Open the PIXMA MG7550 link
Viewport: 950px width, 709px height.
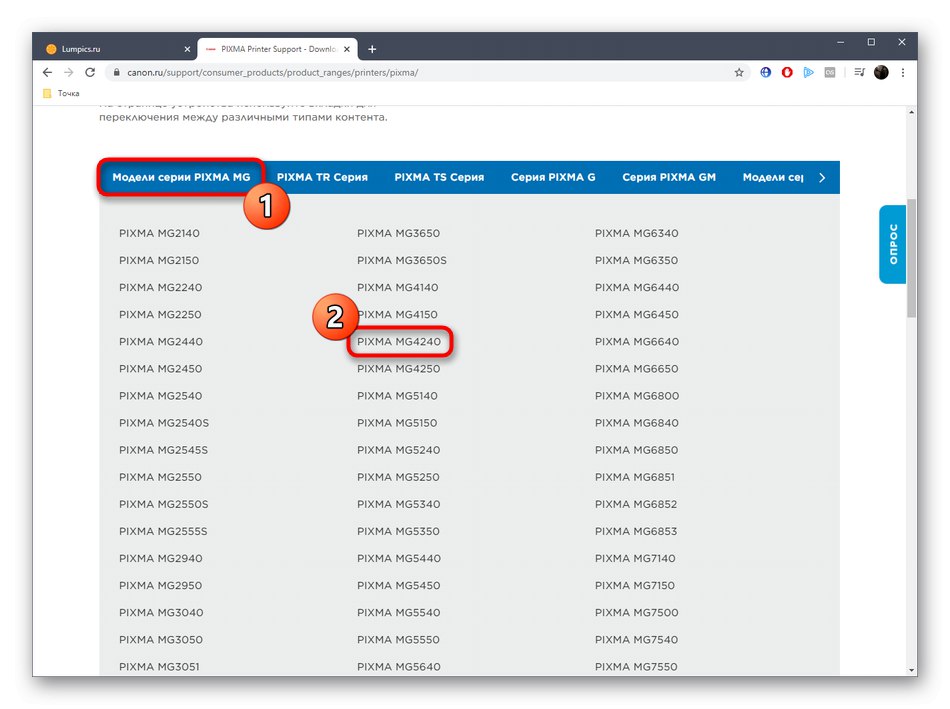pos(636,667)
